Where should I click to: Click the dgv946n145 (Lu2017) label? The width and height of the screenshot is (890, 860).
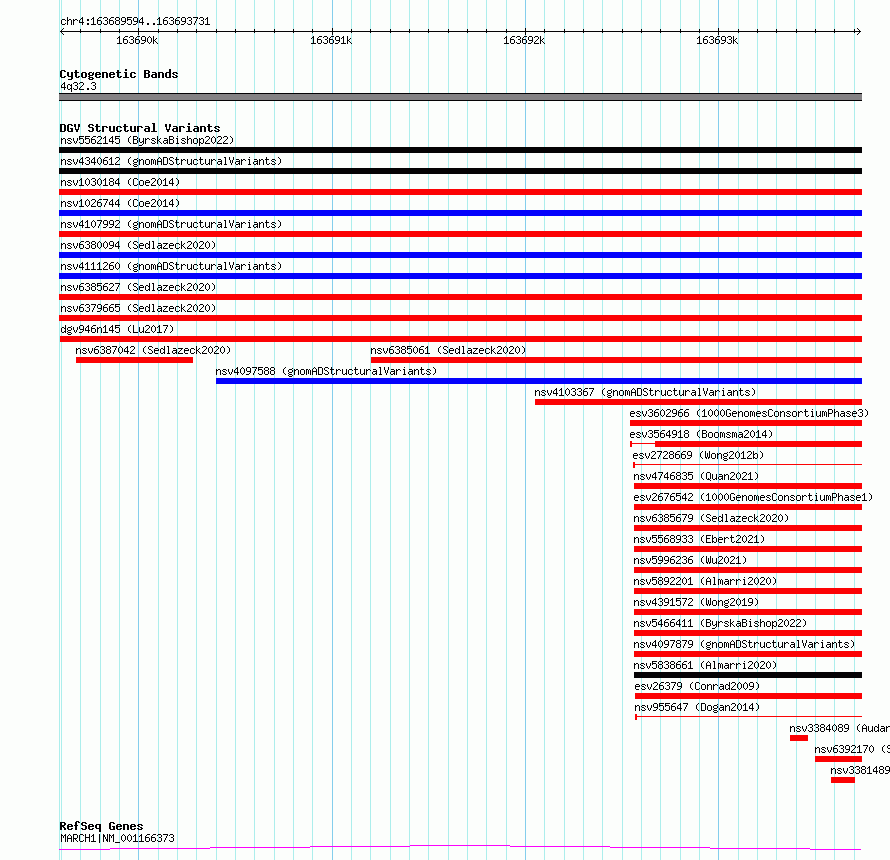pos(117,329)
